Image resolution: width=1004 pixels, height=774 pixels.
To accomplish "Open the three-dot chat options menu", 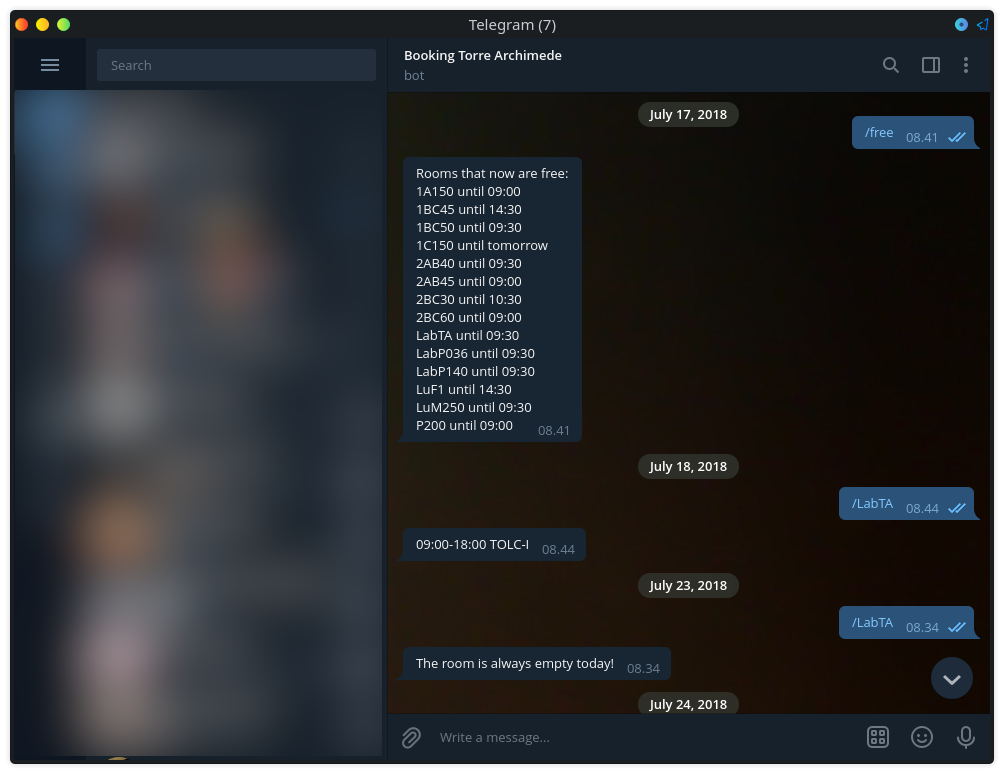I will (x=965, y=65).
